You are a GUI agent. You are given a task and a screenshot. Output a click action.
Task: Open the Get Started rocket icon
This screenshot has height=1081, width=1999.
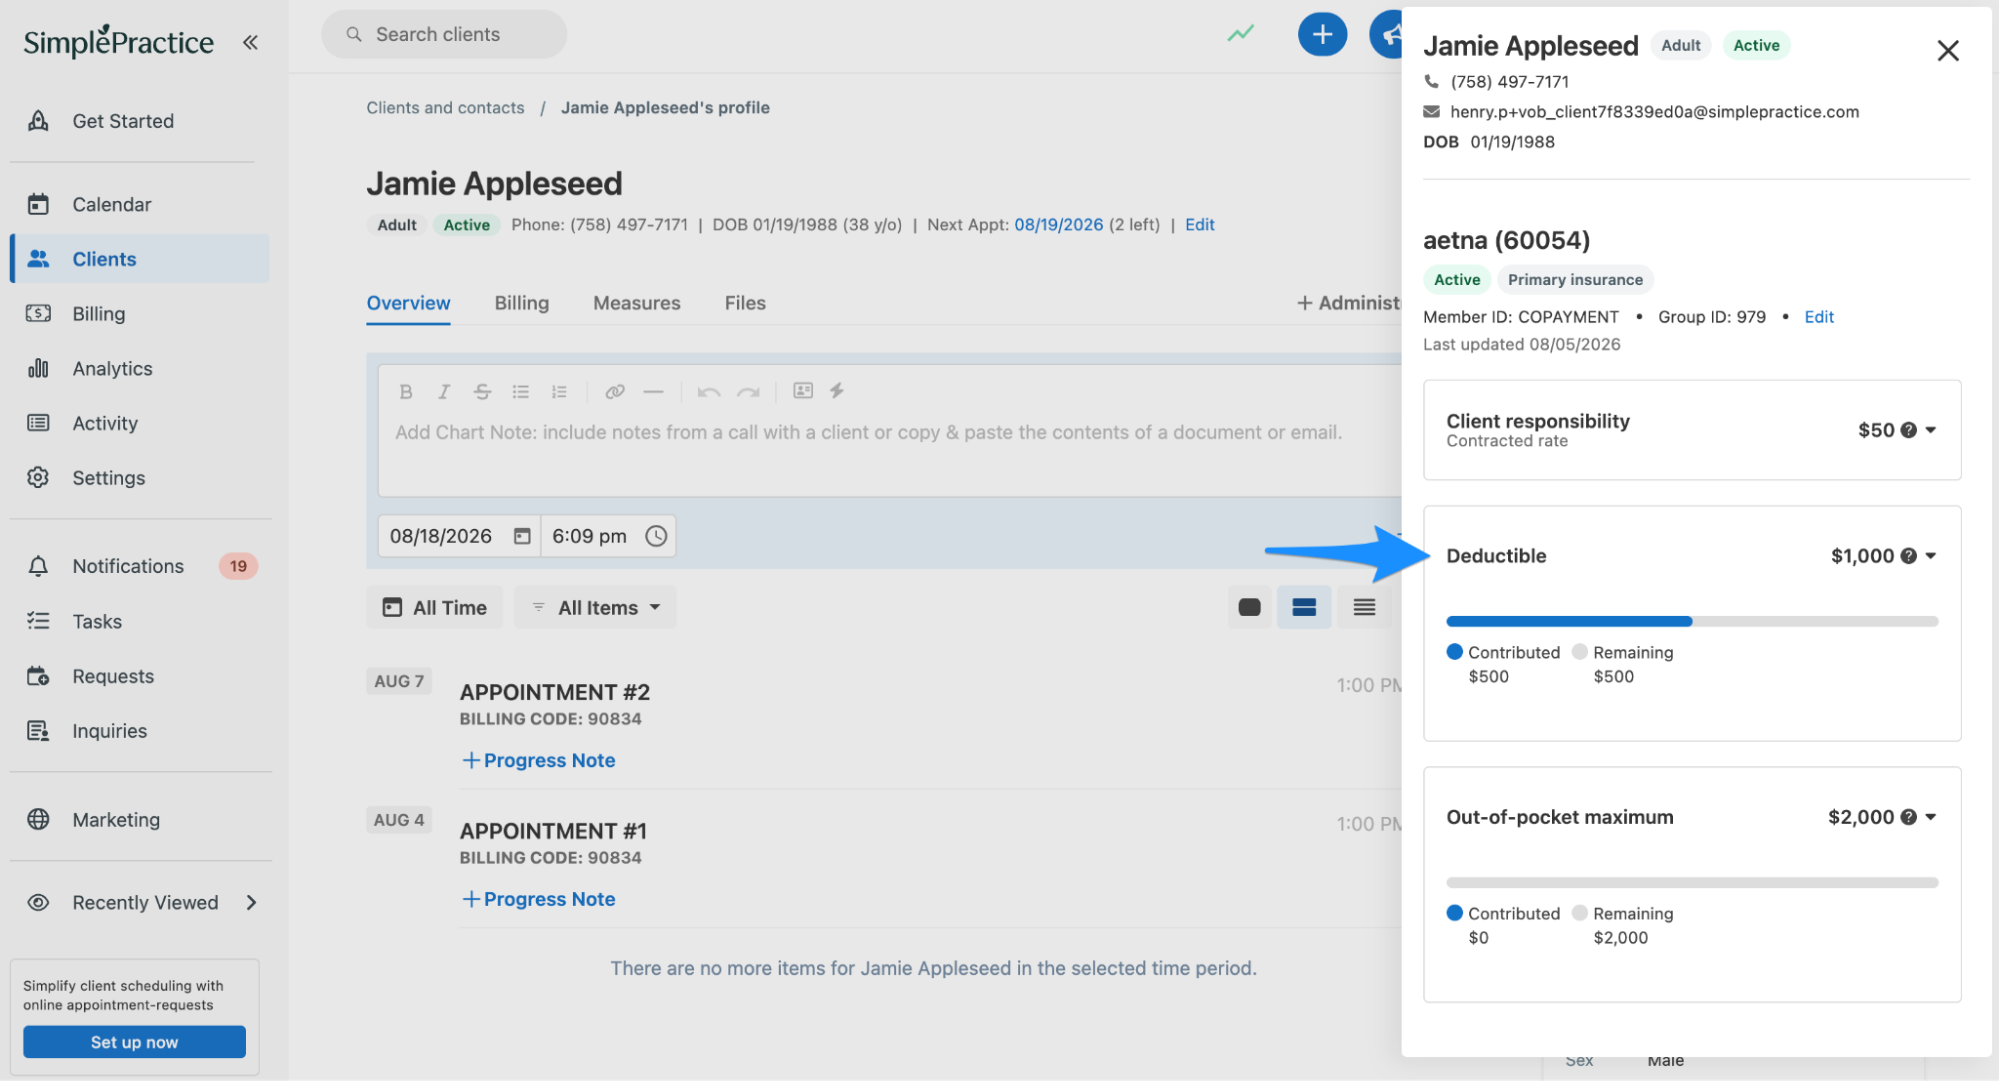pos(38,121)
